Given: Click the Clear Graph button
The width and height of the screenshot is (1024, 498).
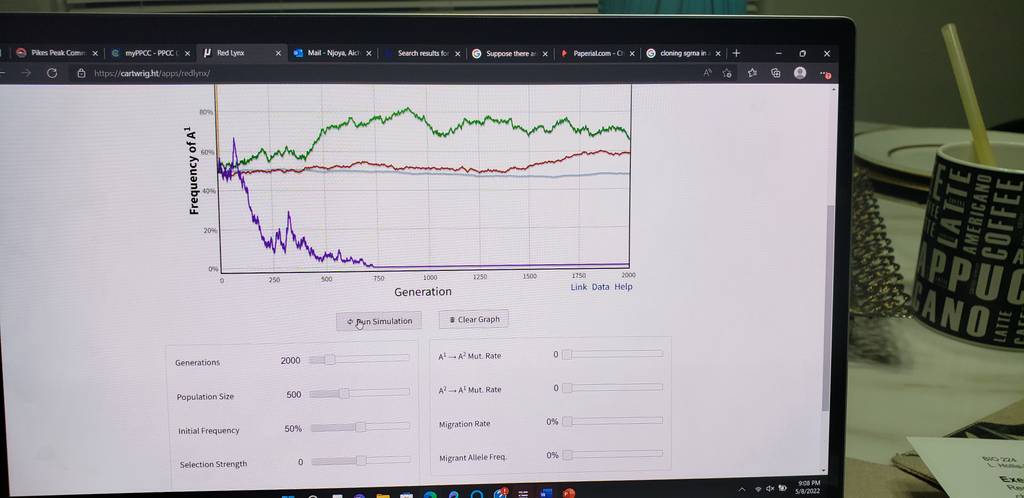Looking at the screenshot, I should point(473,319).
